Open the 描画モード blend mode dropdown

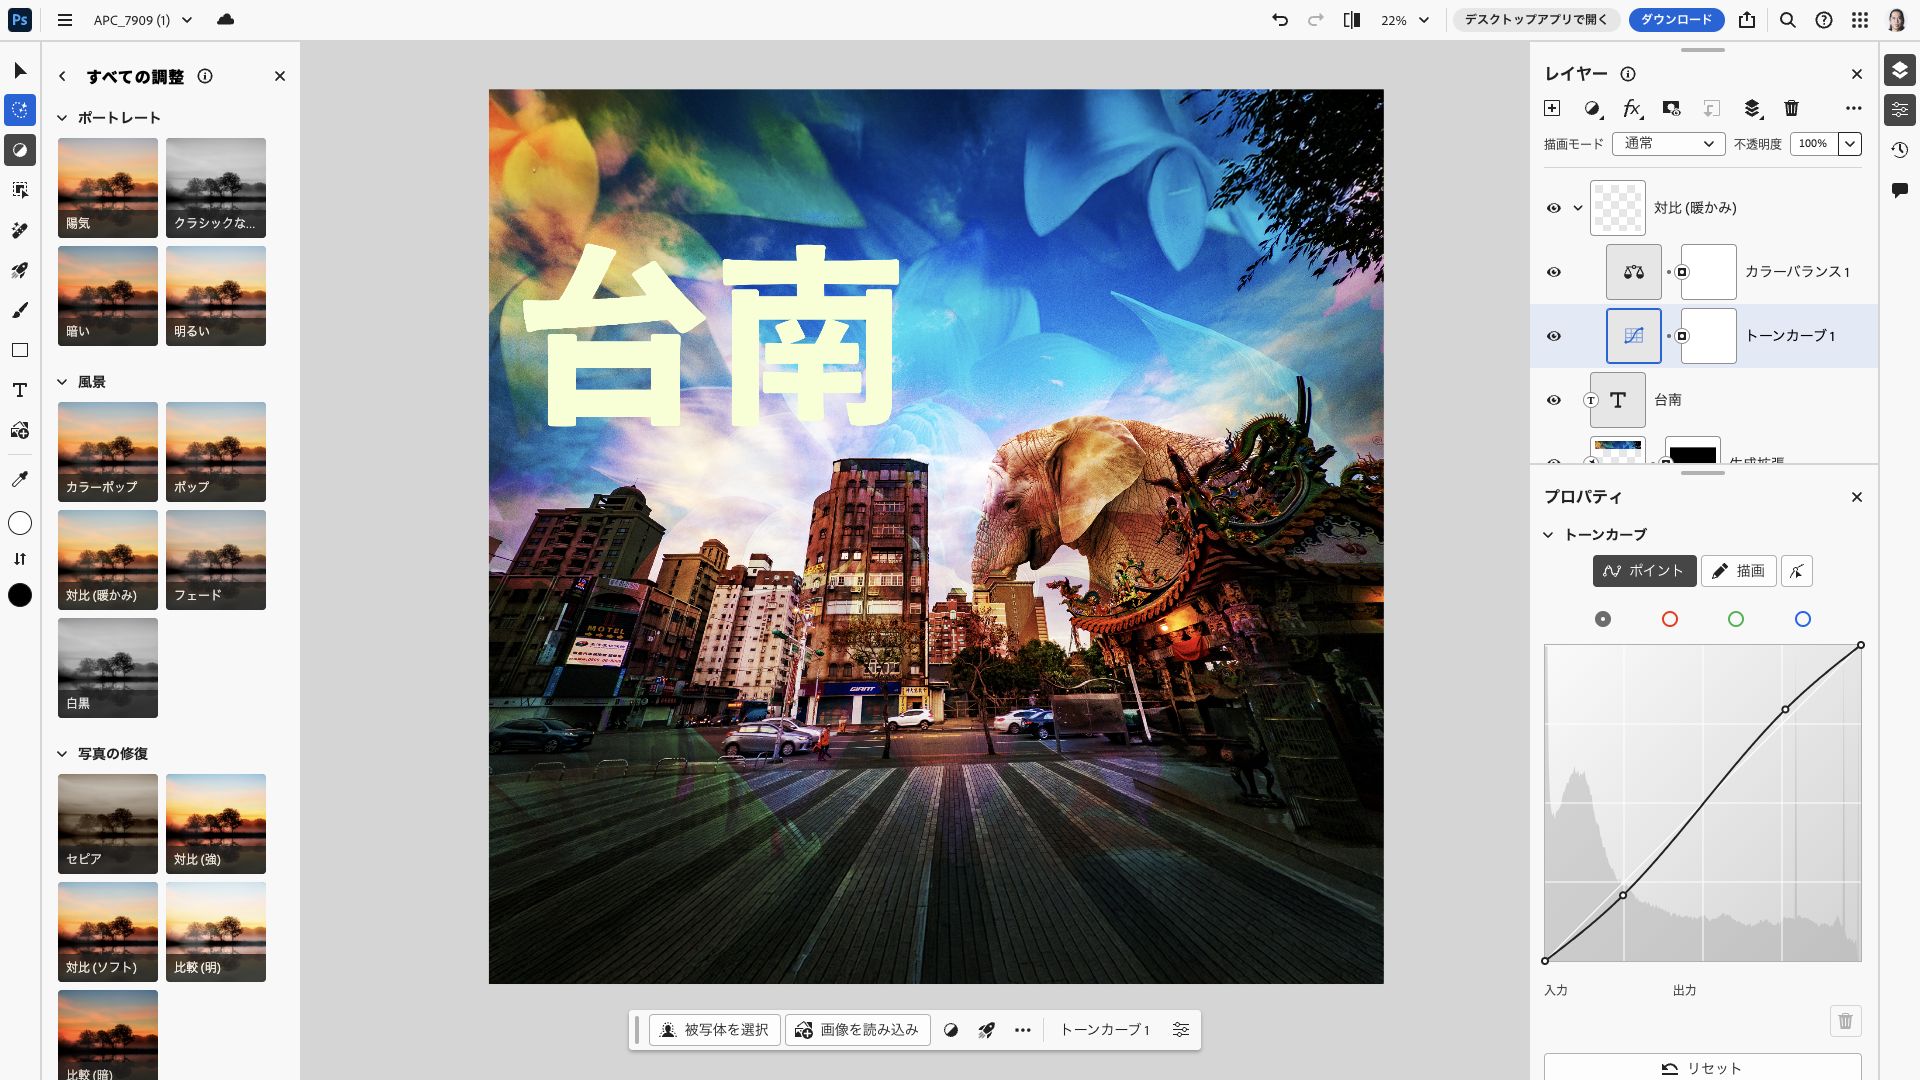[1668, 144]
